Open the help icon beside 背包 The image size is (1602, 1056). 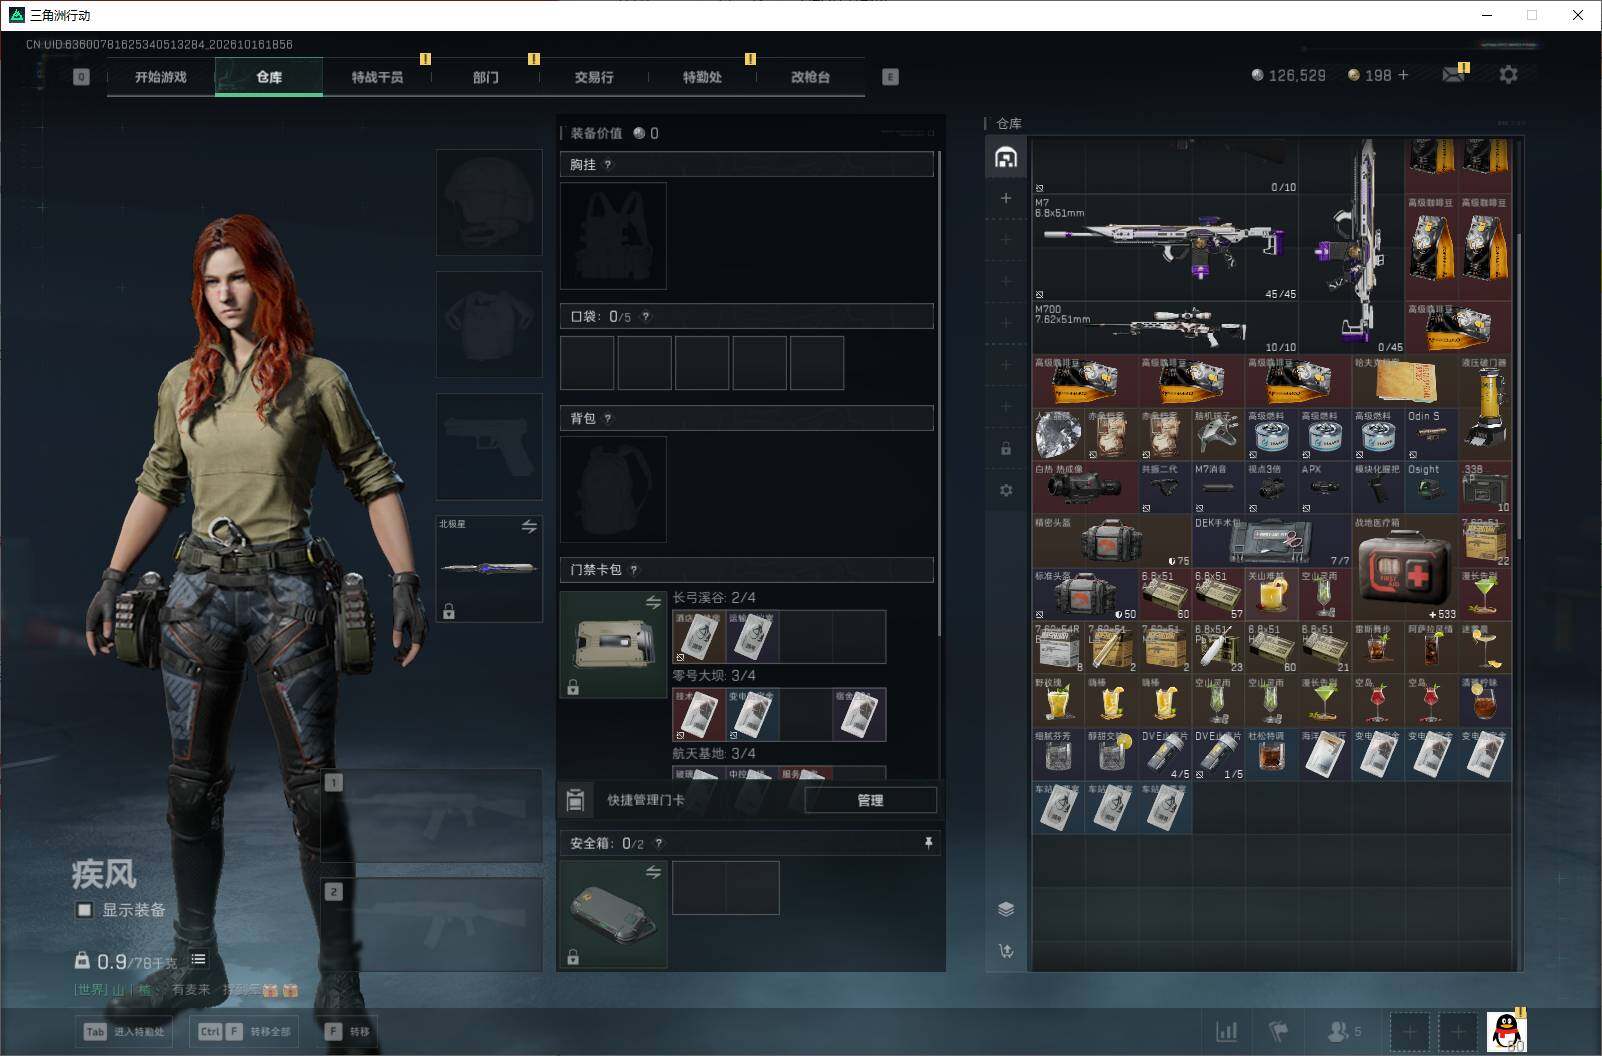coord(608,418)
